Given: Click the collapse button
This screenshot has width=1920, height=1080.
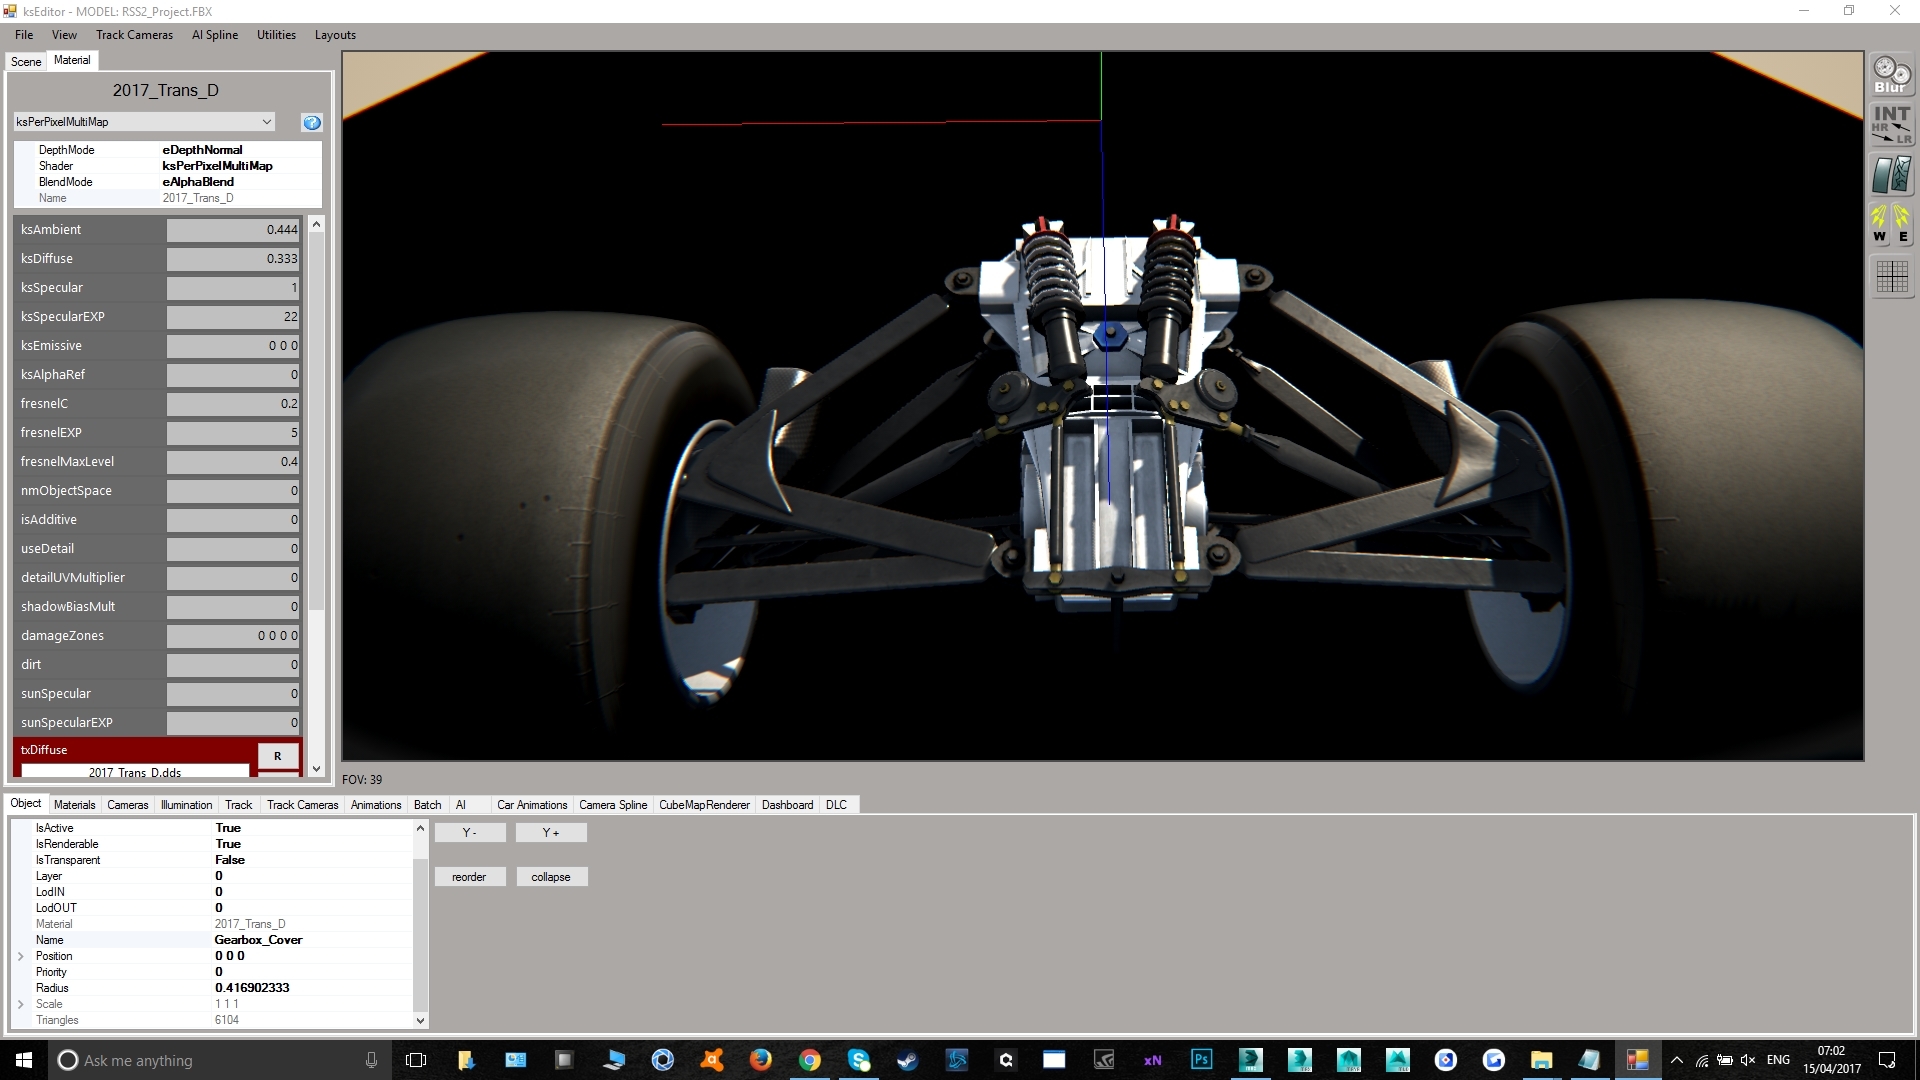Looking at the screenshot, I should pyautogui.click(x=551, y=877).
